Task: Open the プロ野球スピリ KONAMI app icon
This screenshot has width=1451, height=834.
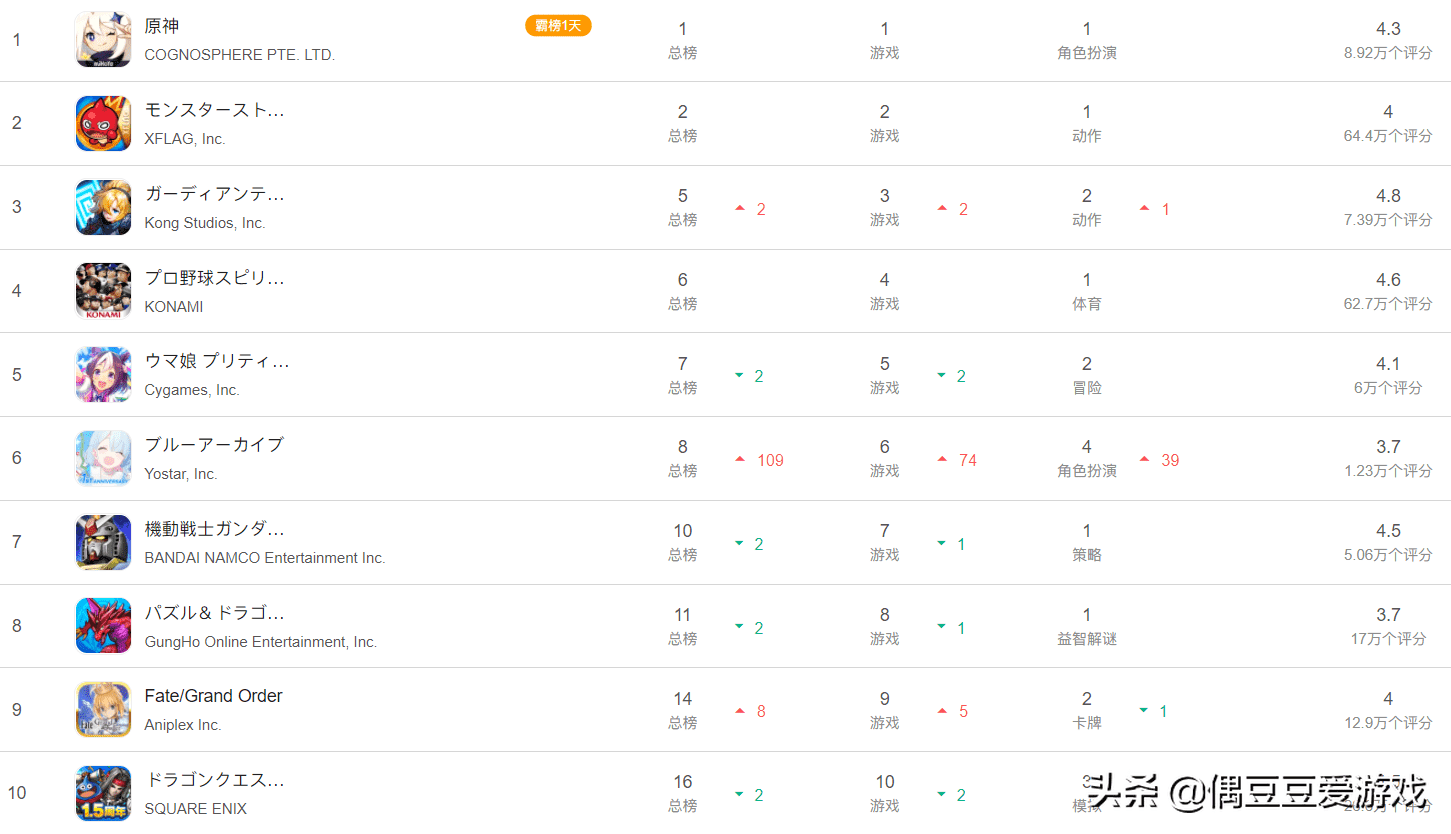Action: (x=103, y=291)
